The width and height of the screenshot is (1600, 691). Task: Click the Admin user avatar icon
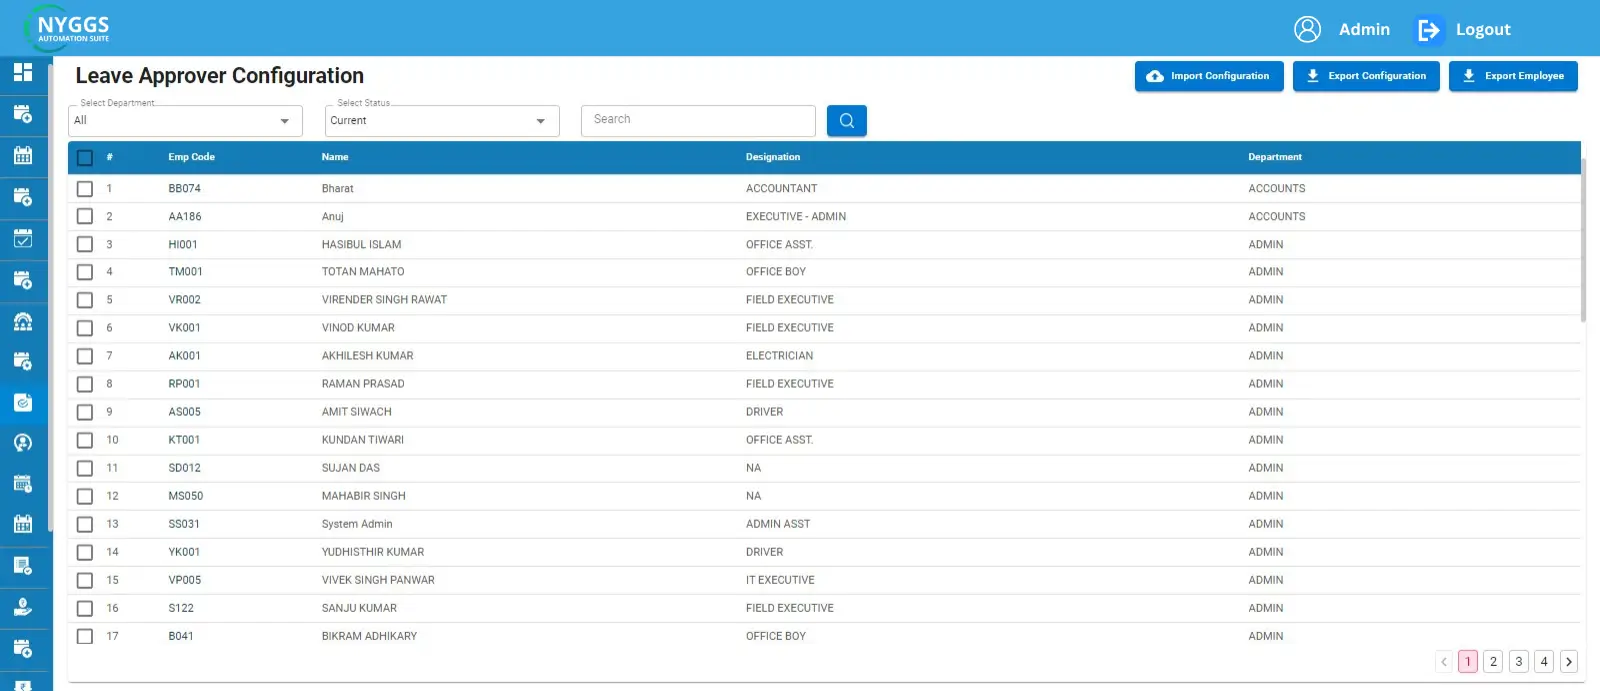click(x=1307, y=29)
